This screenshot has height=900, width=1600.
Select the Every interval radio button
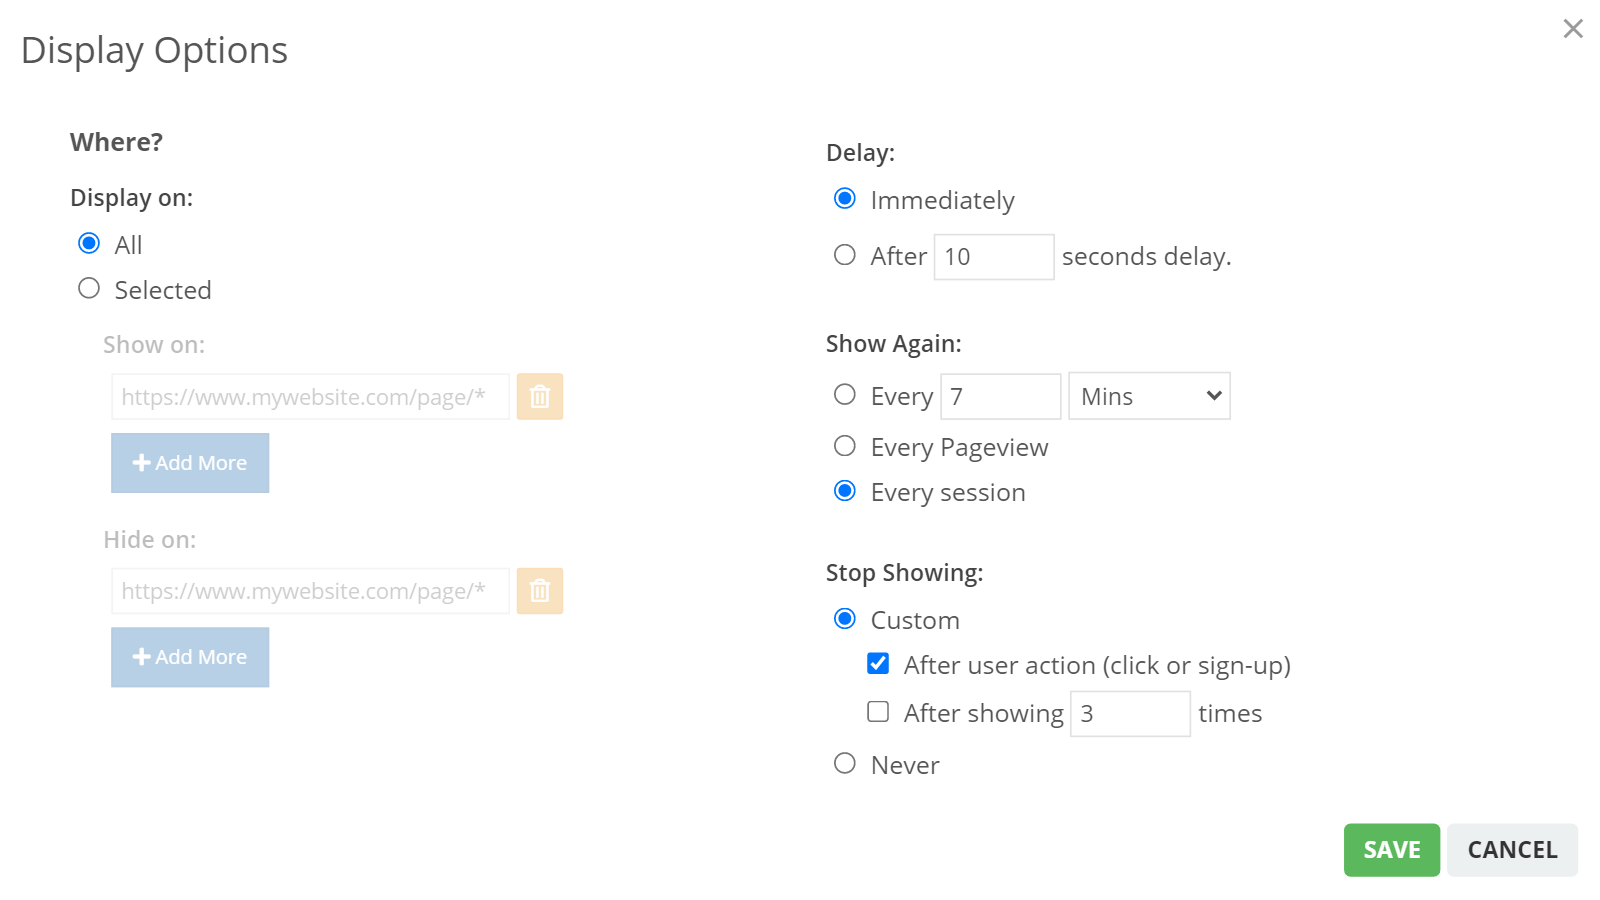845,394
